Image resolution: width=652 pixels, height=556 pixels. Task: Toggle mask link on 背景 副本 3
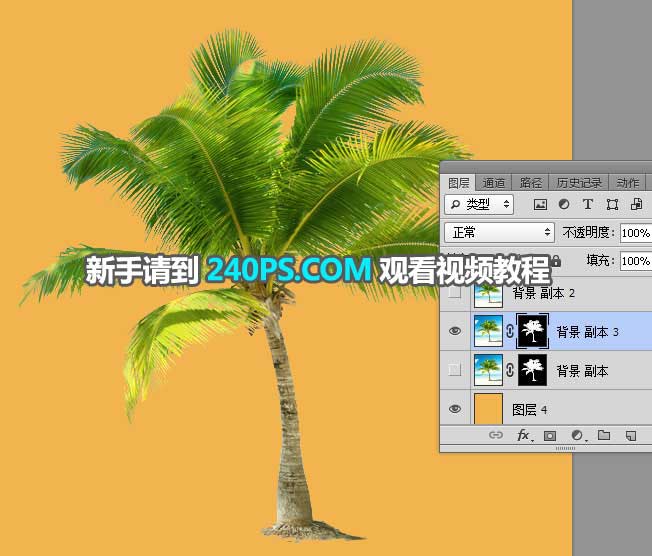tap(510, 331)
